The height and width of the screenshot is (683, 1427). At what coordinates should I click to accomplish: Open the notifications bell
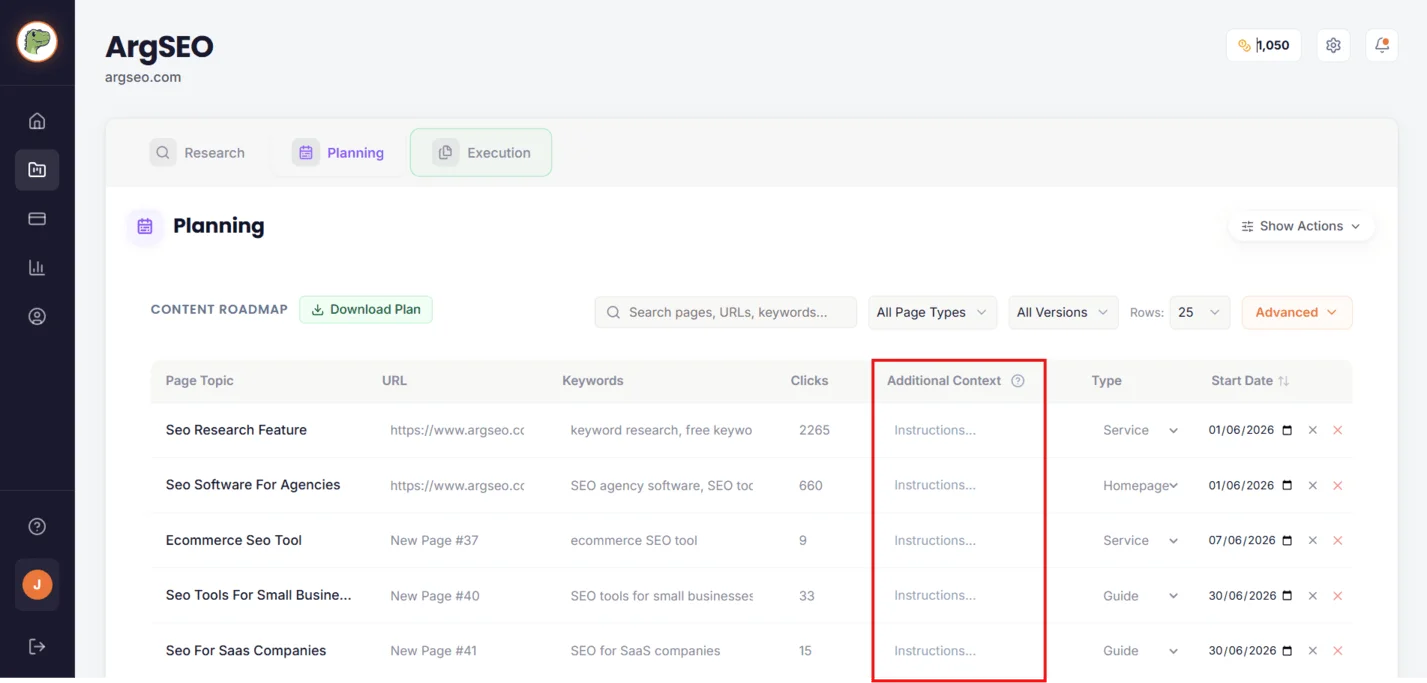pyautogui.click(x=1382, y=45)
